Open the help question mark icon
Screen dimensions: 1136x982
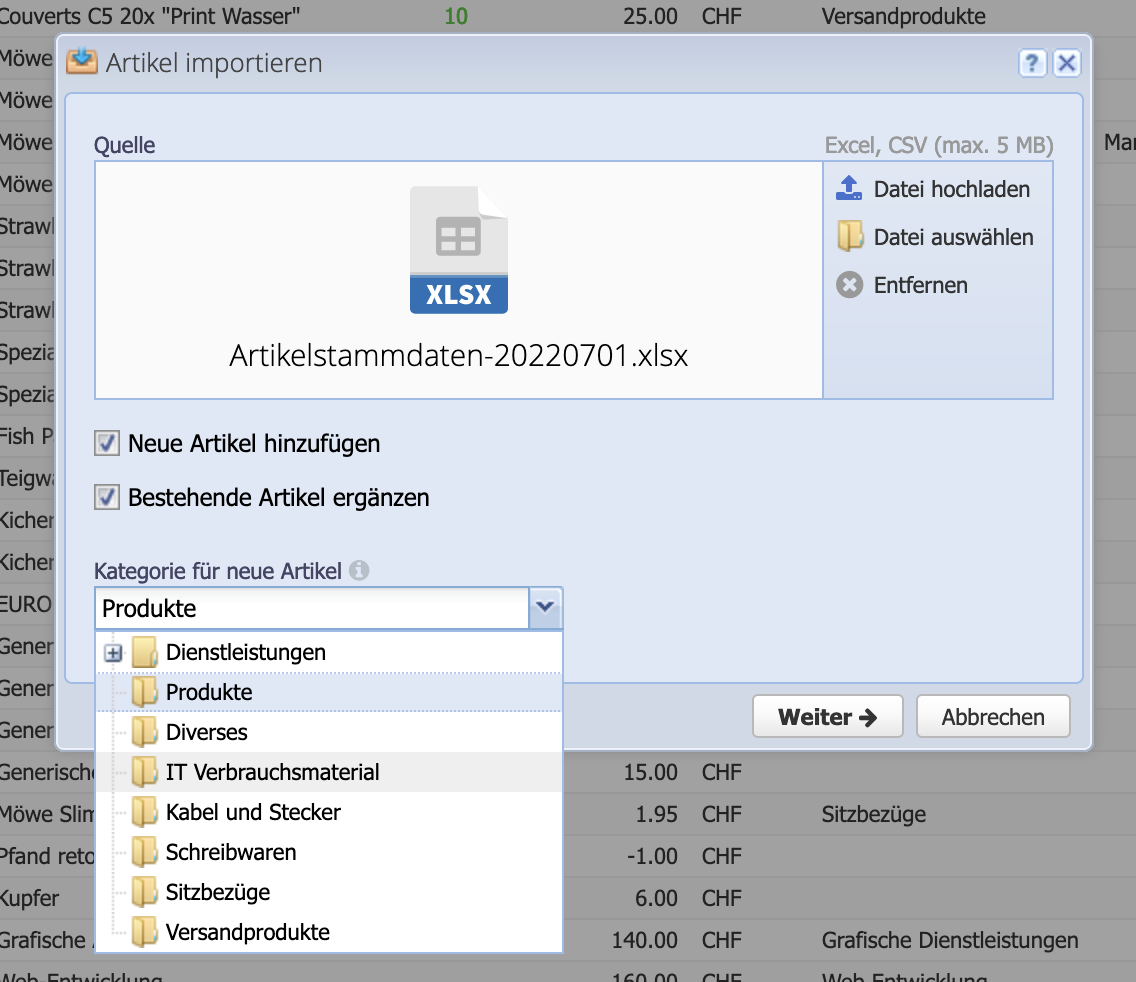[x=1032, y=63]
